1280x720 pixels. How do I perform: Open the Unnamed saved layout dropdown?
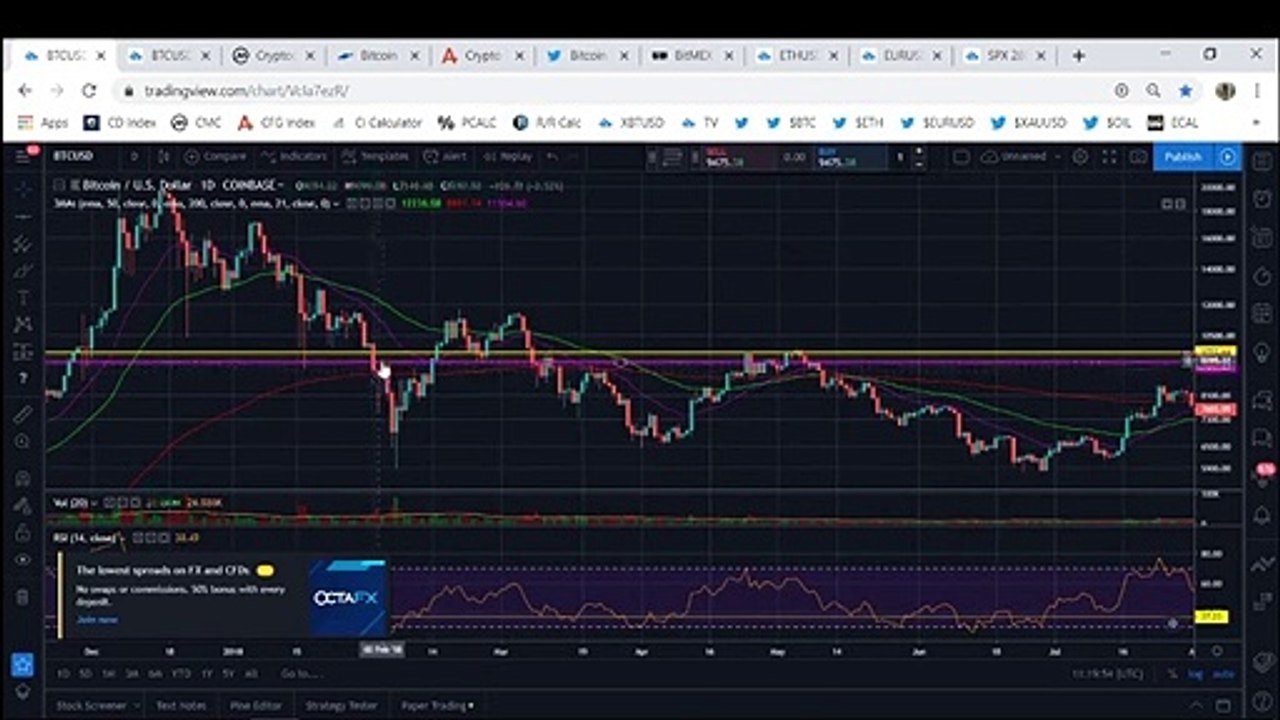click(1022, 157)
